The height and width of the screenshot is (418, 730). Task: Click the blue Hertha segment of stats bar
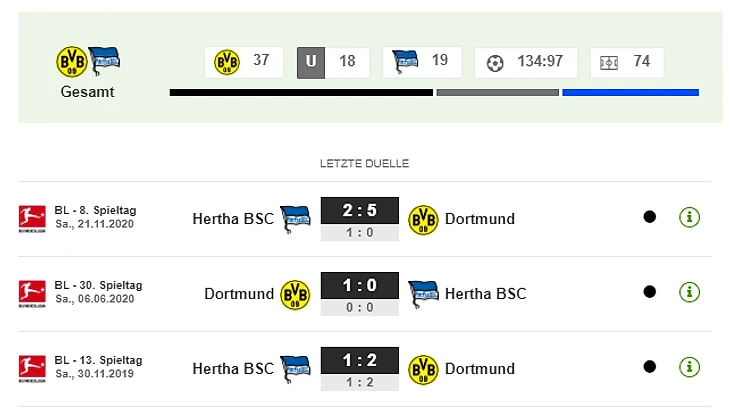[630, 93]
